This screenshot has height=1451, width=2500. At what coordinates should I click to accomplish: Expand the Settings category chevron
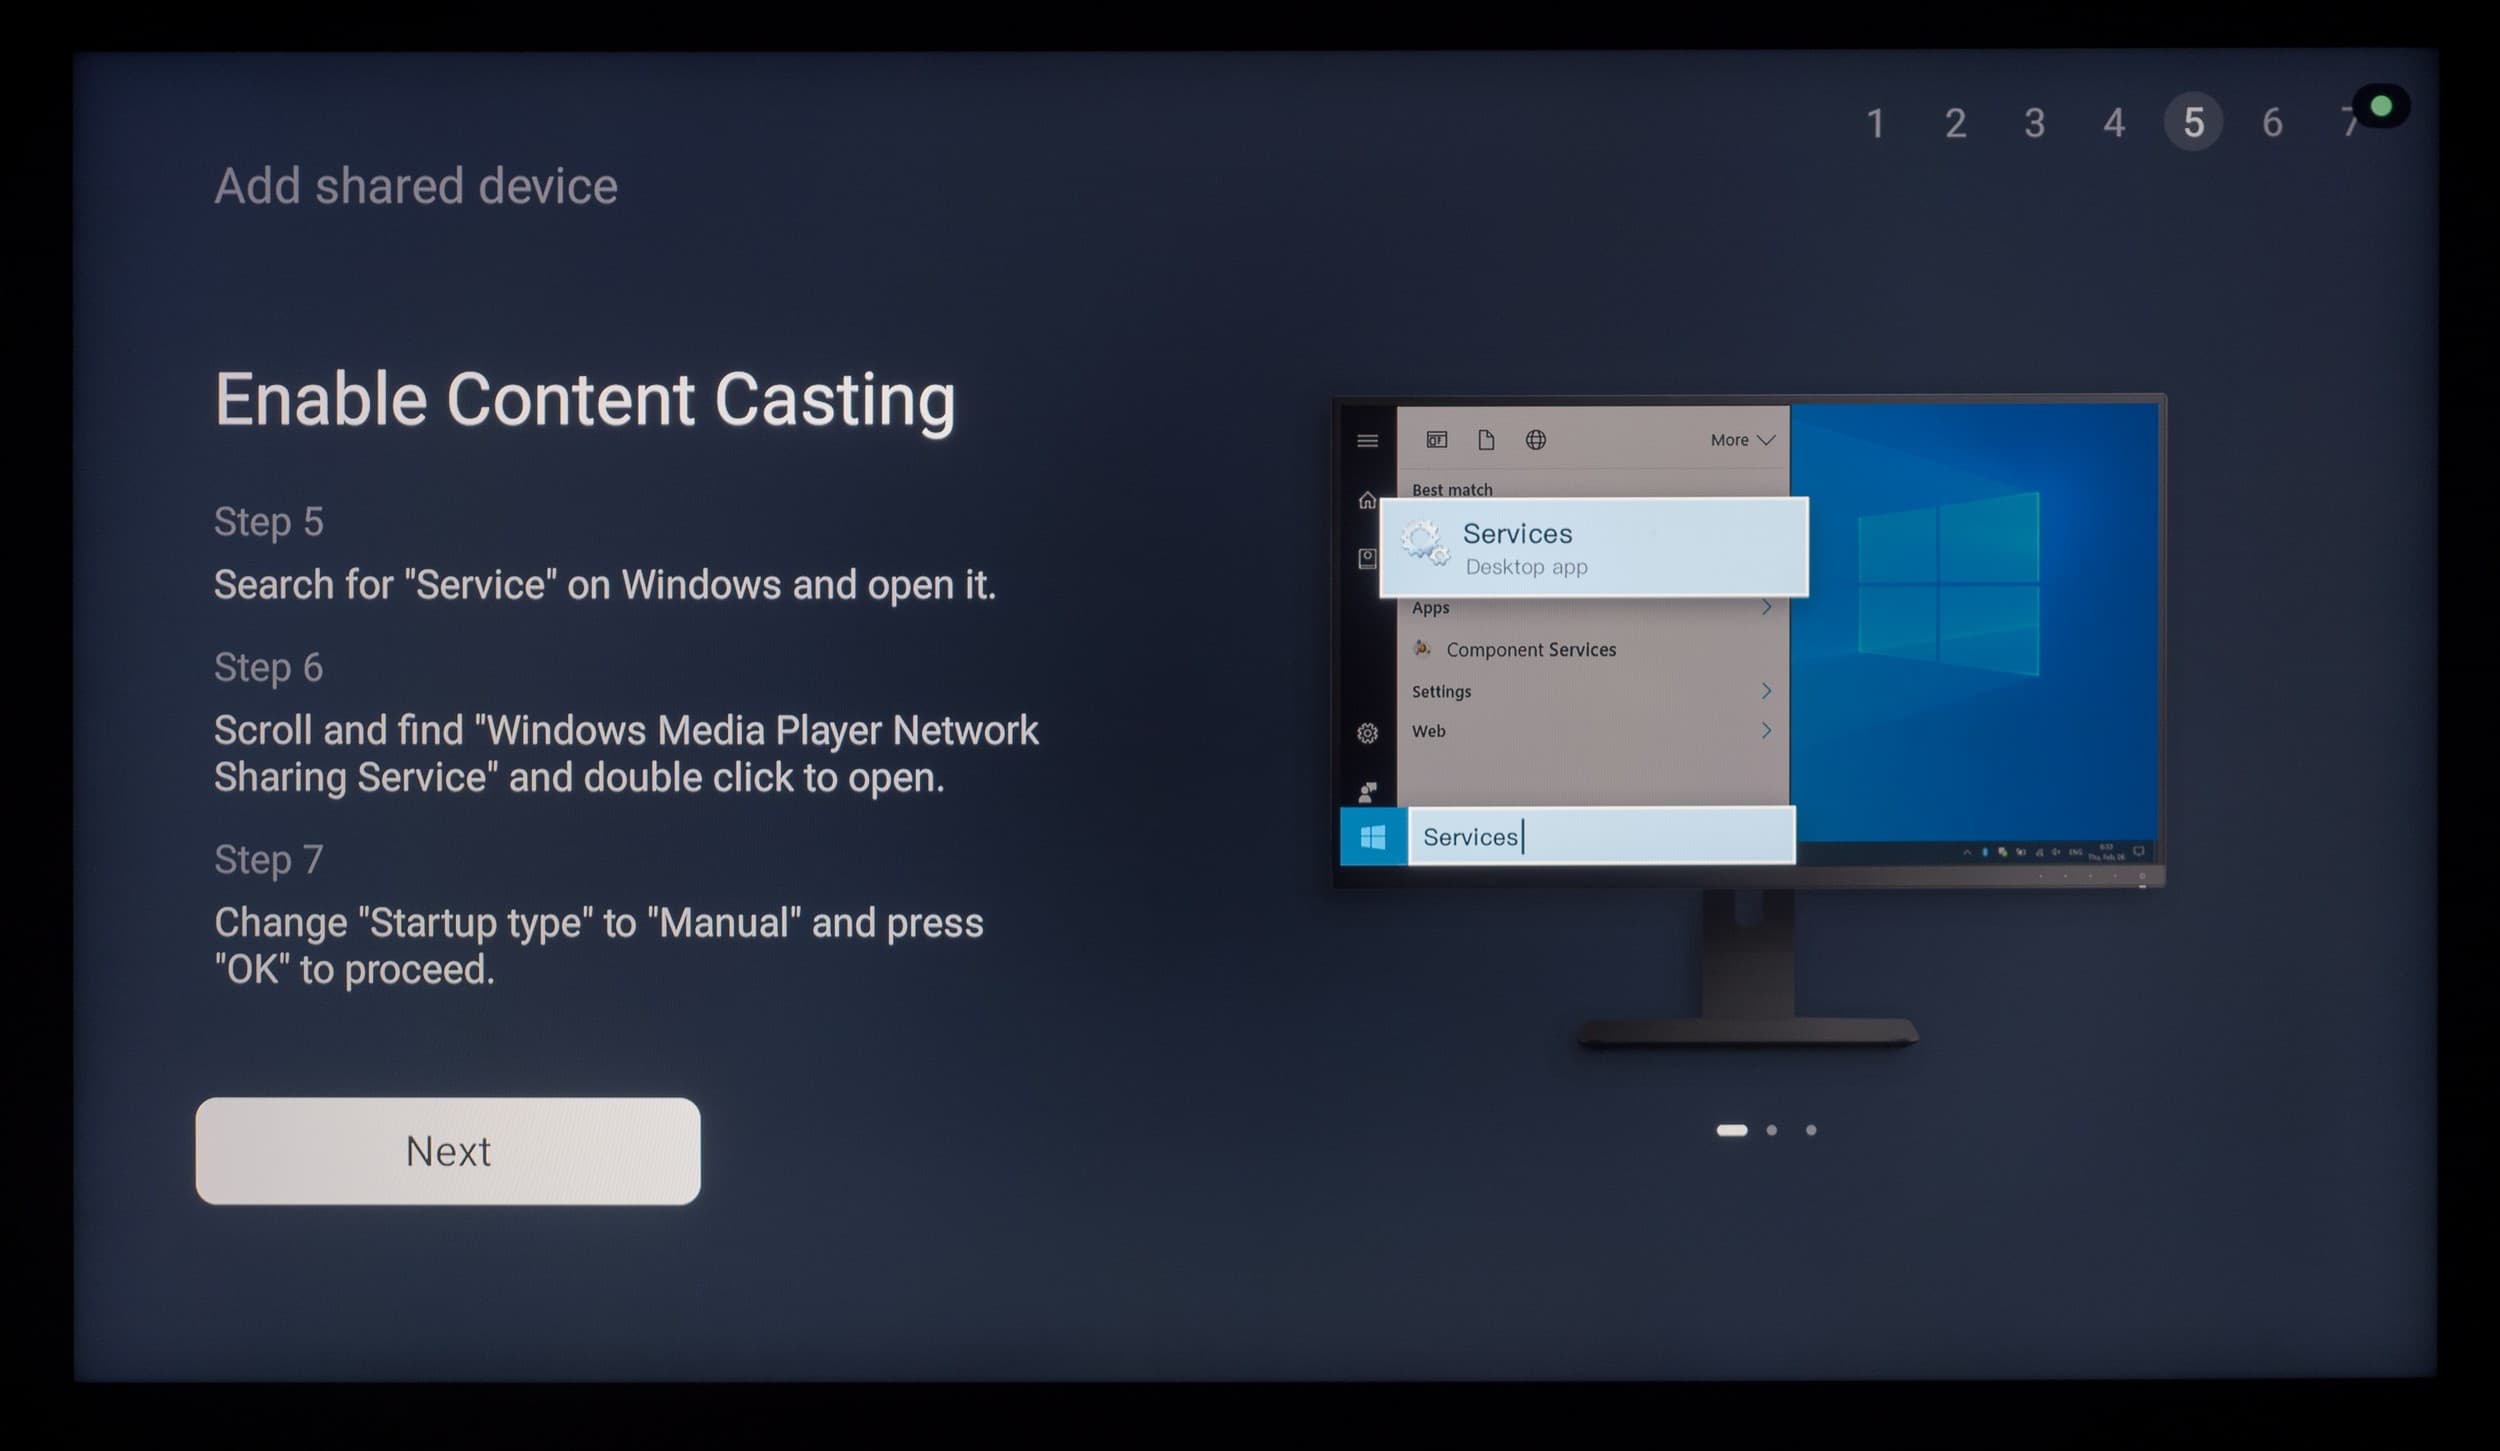coord(1766,691)
